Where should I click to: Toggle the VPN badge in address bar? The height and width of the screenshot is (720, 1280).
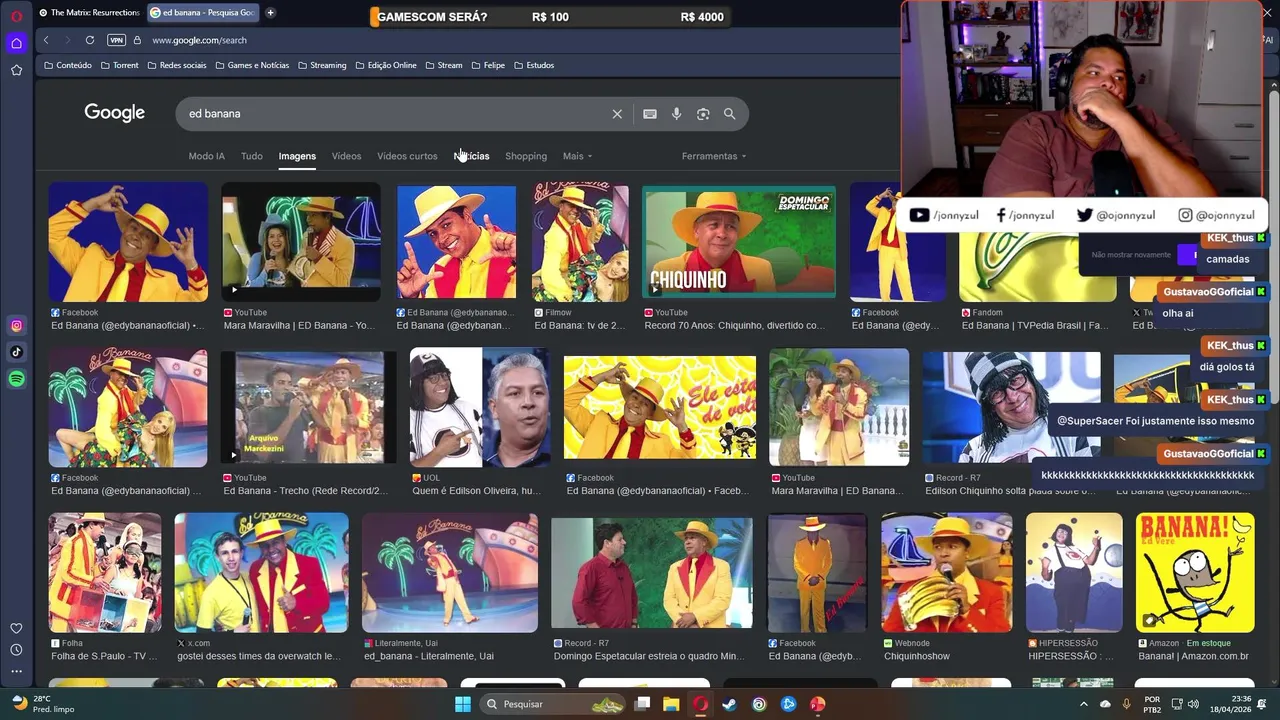click(x=117, y=40)
